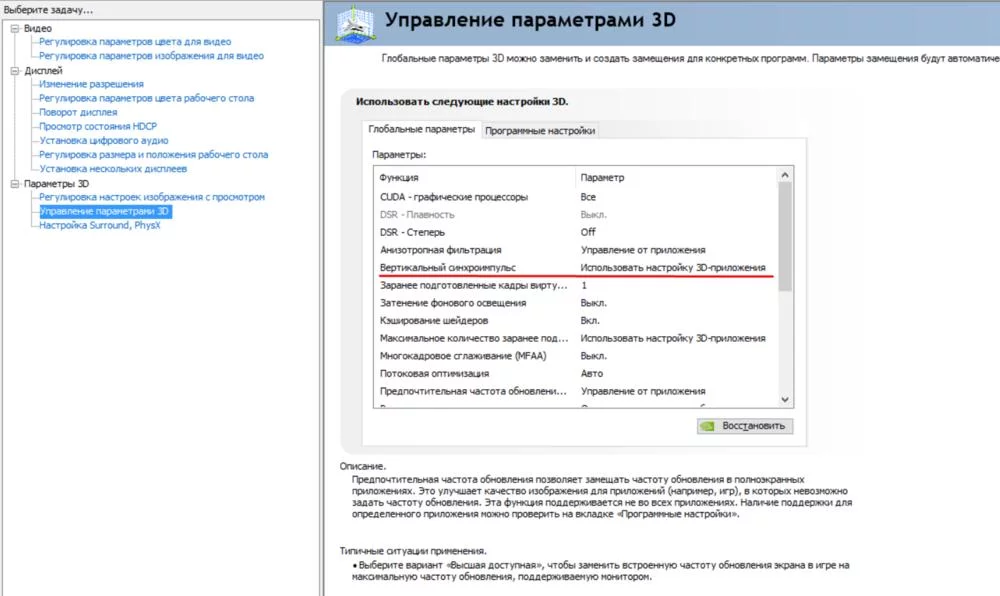The image size is (1000, 596).
Task: Switch to Глобальные параметры tab
Action: tap(422, 129)
